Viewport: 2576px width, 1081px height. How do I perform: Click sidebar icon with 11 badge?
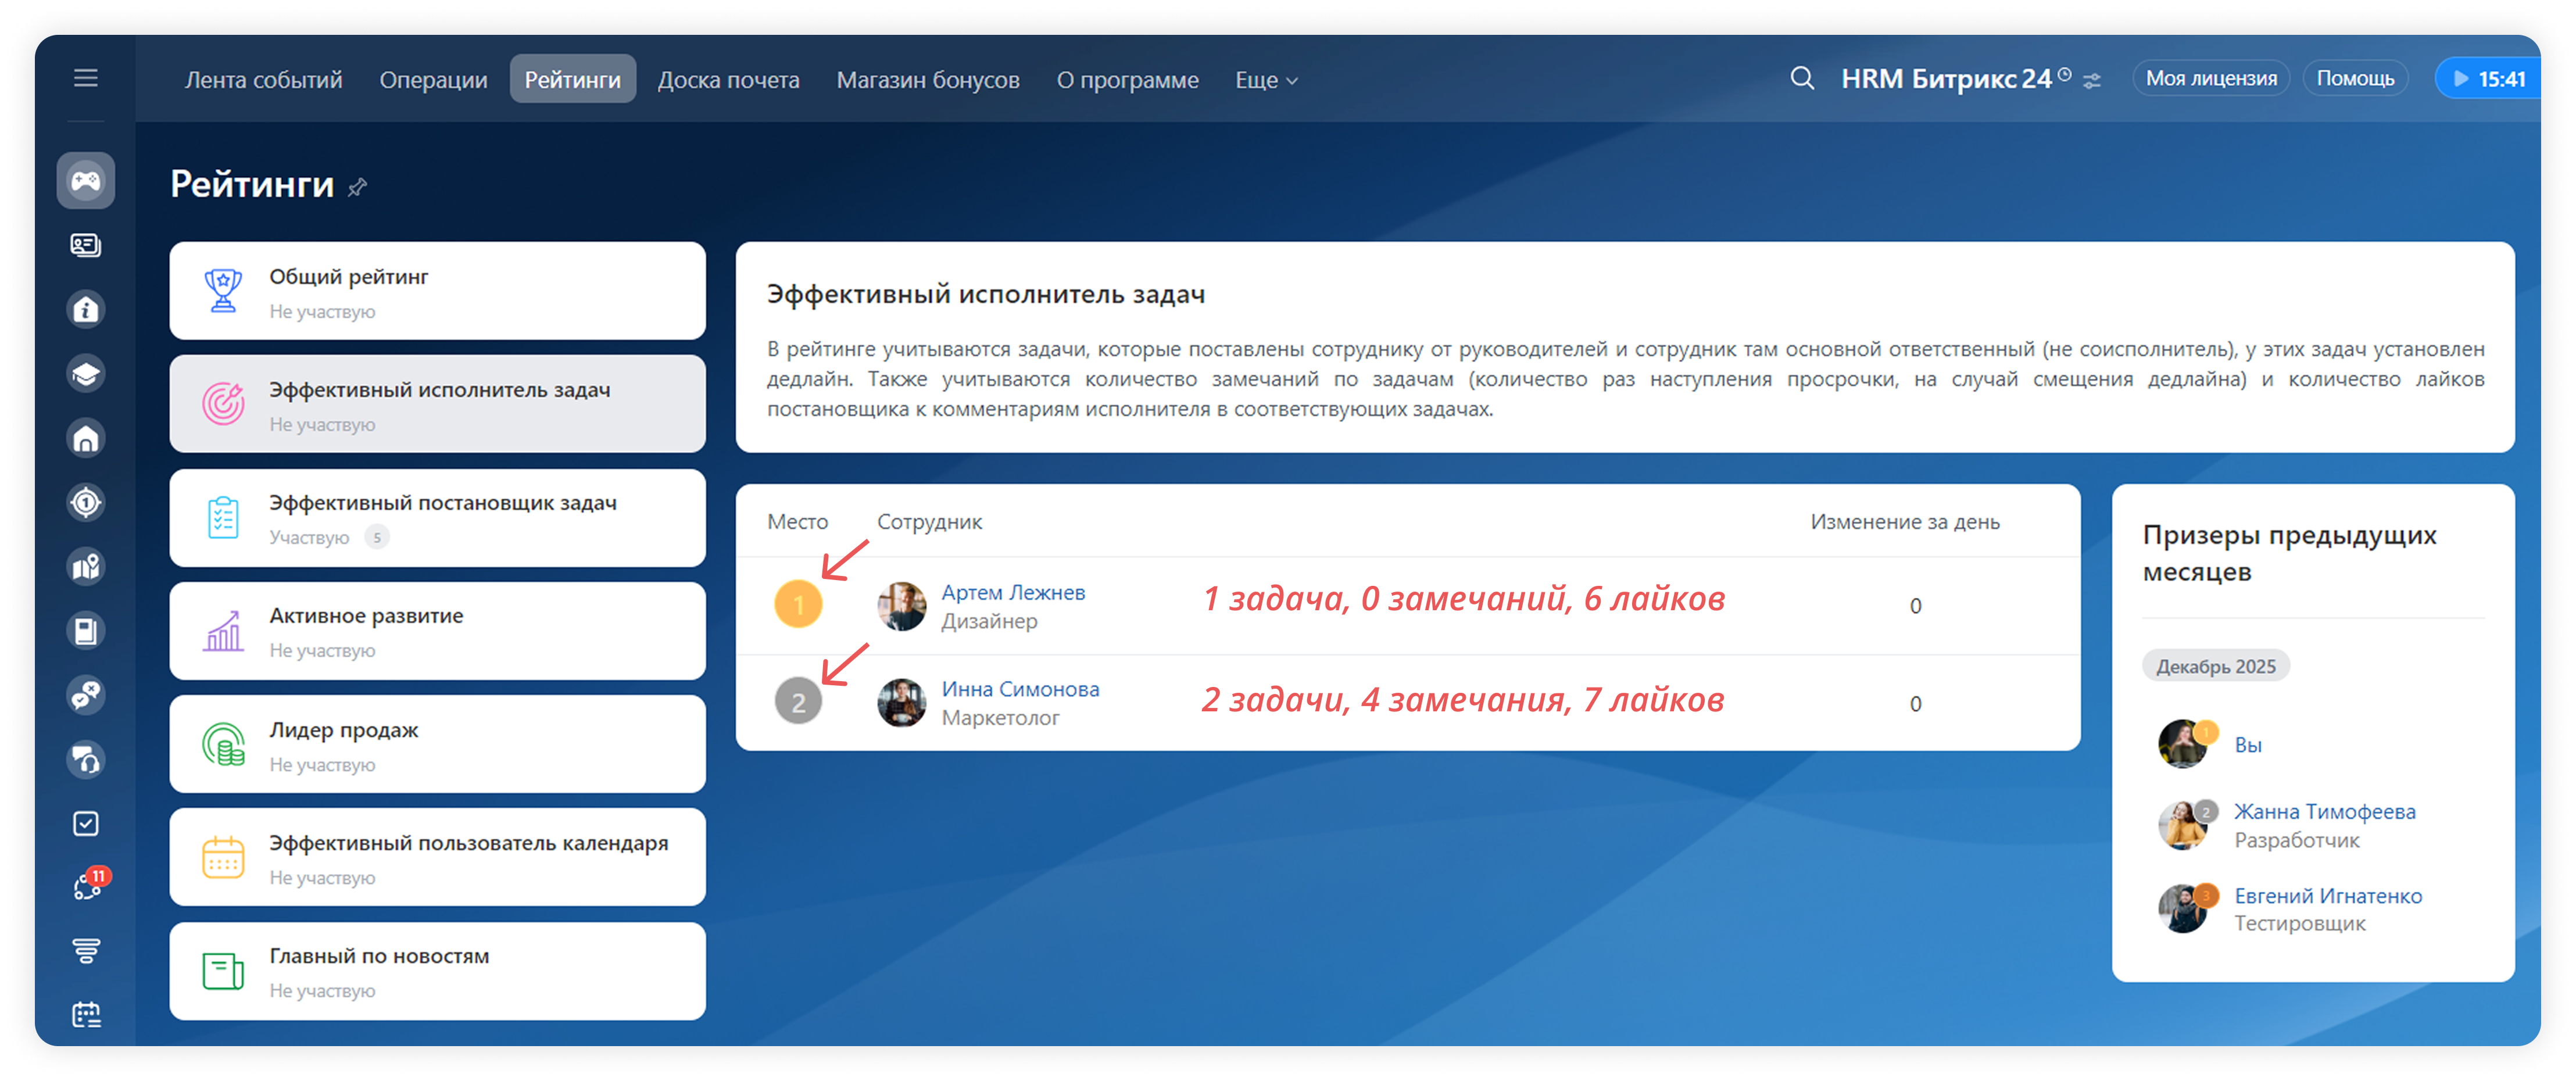[86, 886]
